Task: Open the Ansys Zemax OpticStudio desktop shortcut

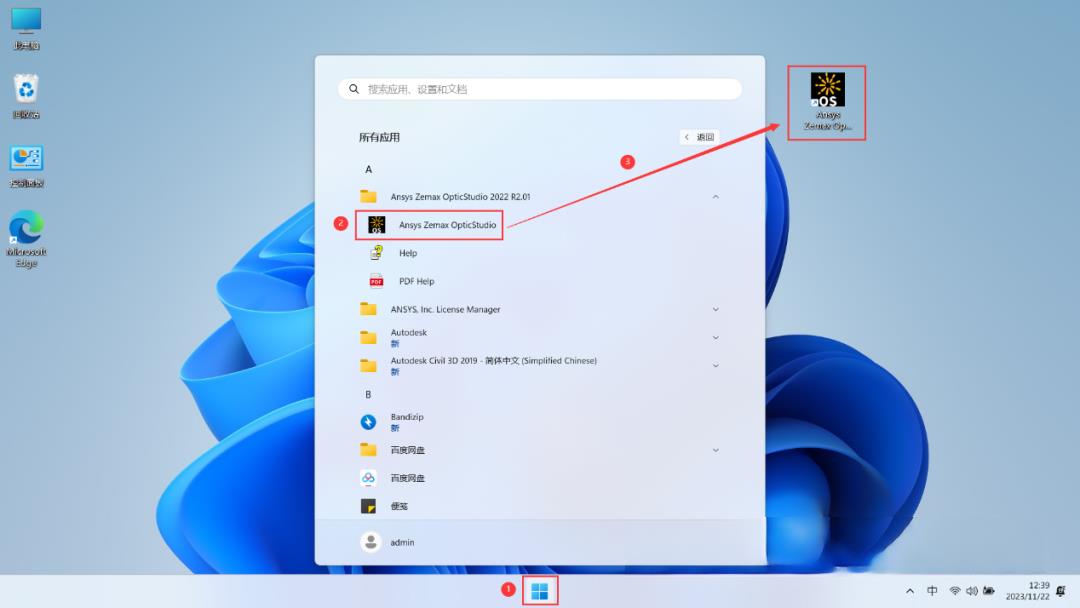Action: pyautogui.click(x=827, y=102)
